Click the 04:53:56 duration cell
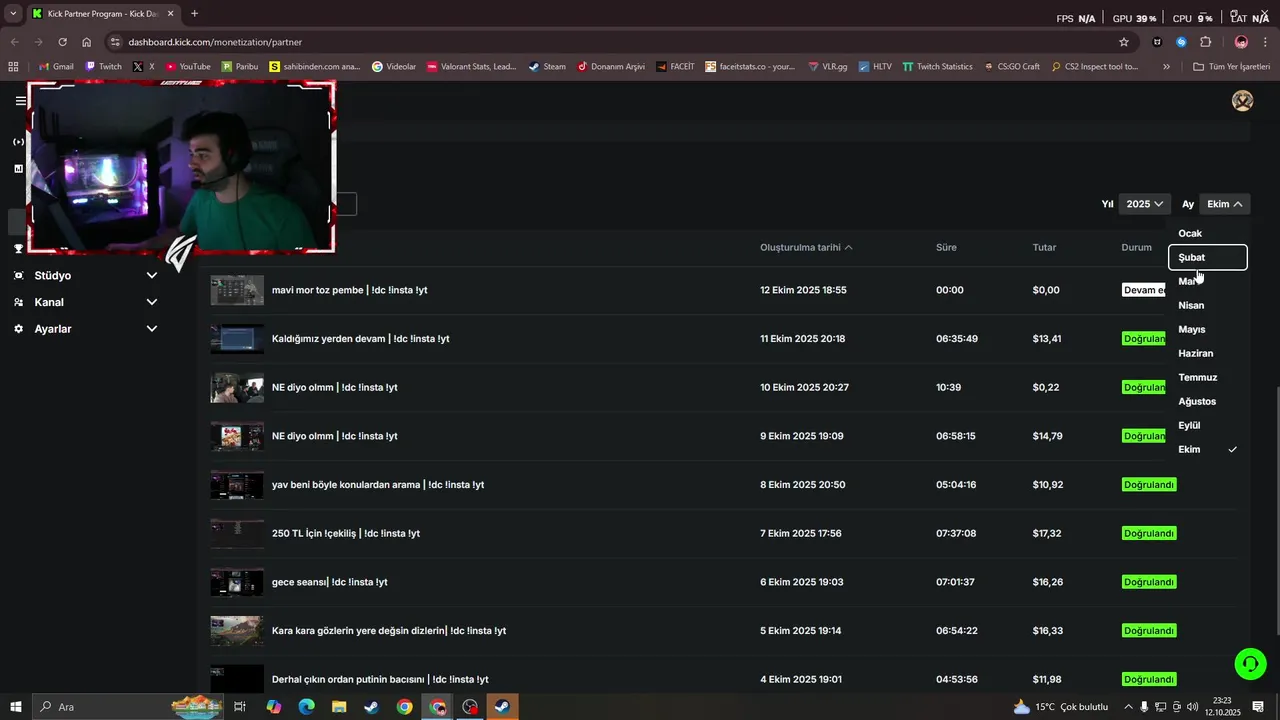Viewport: 1280px width, 720px height. [957, 680]
